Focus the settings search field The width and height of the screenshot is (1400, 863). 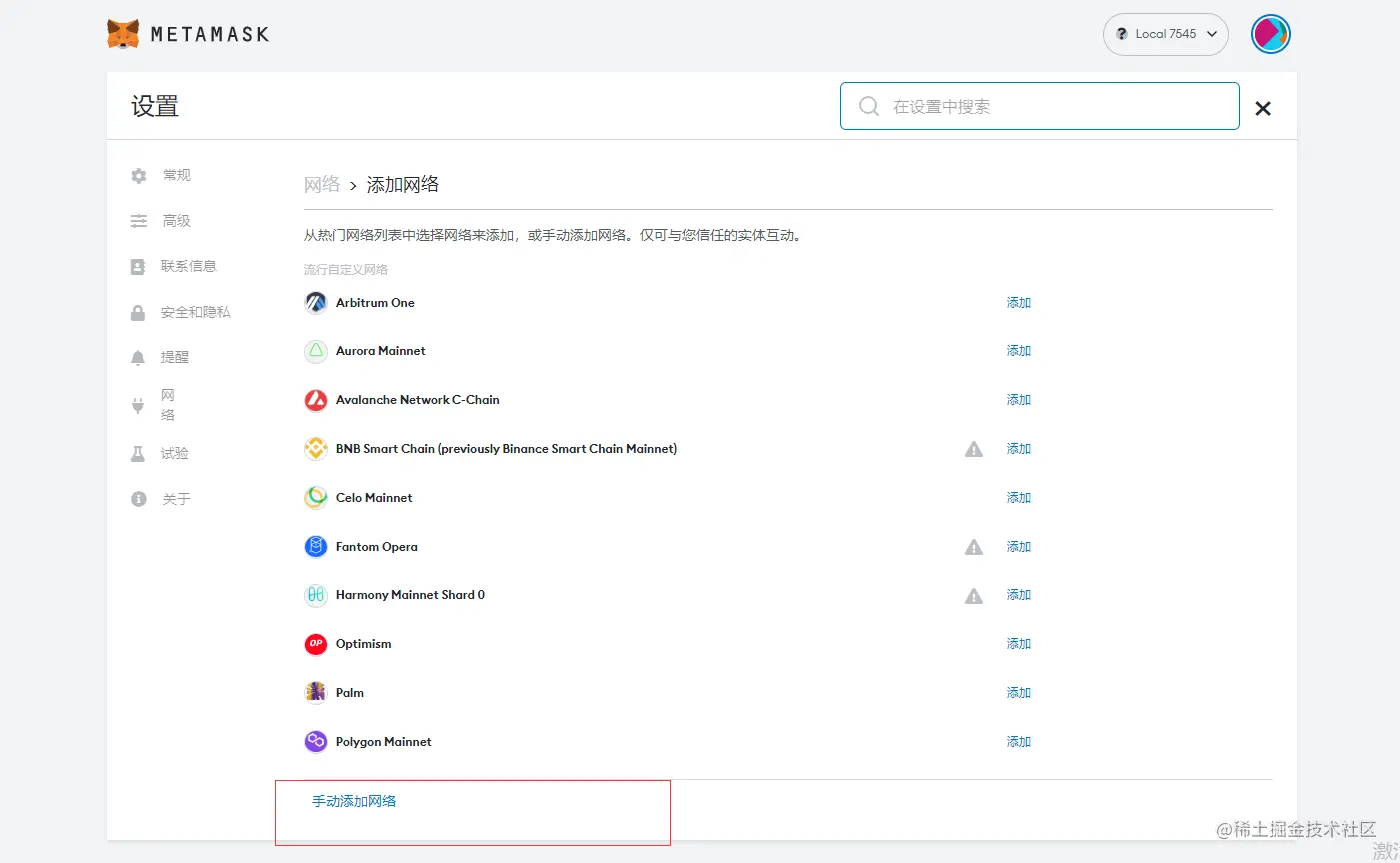pos(1039,106)
